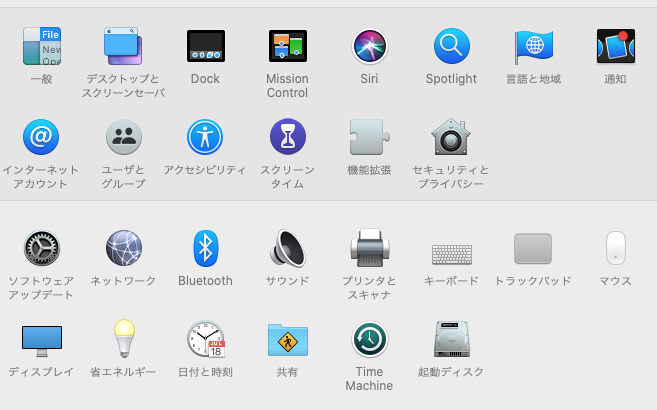657x410 pixels.
Task: Open the 一般 (General) preferences icon
Action: tap(41, 46)
